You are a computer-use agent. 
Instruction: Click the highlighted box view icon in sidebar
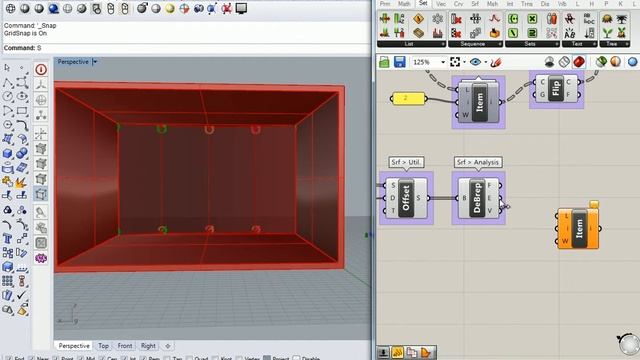(x=41, y=194)
